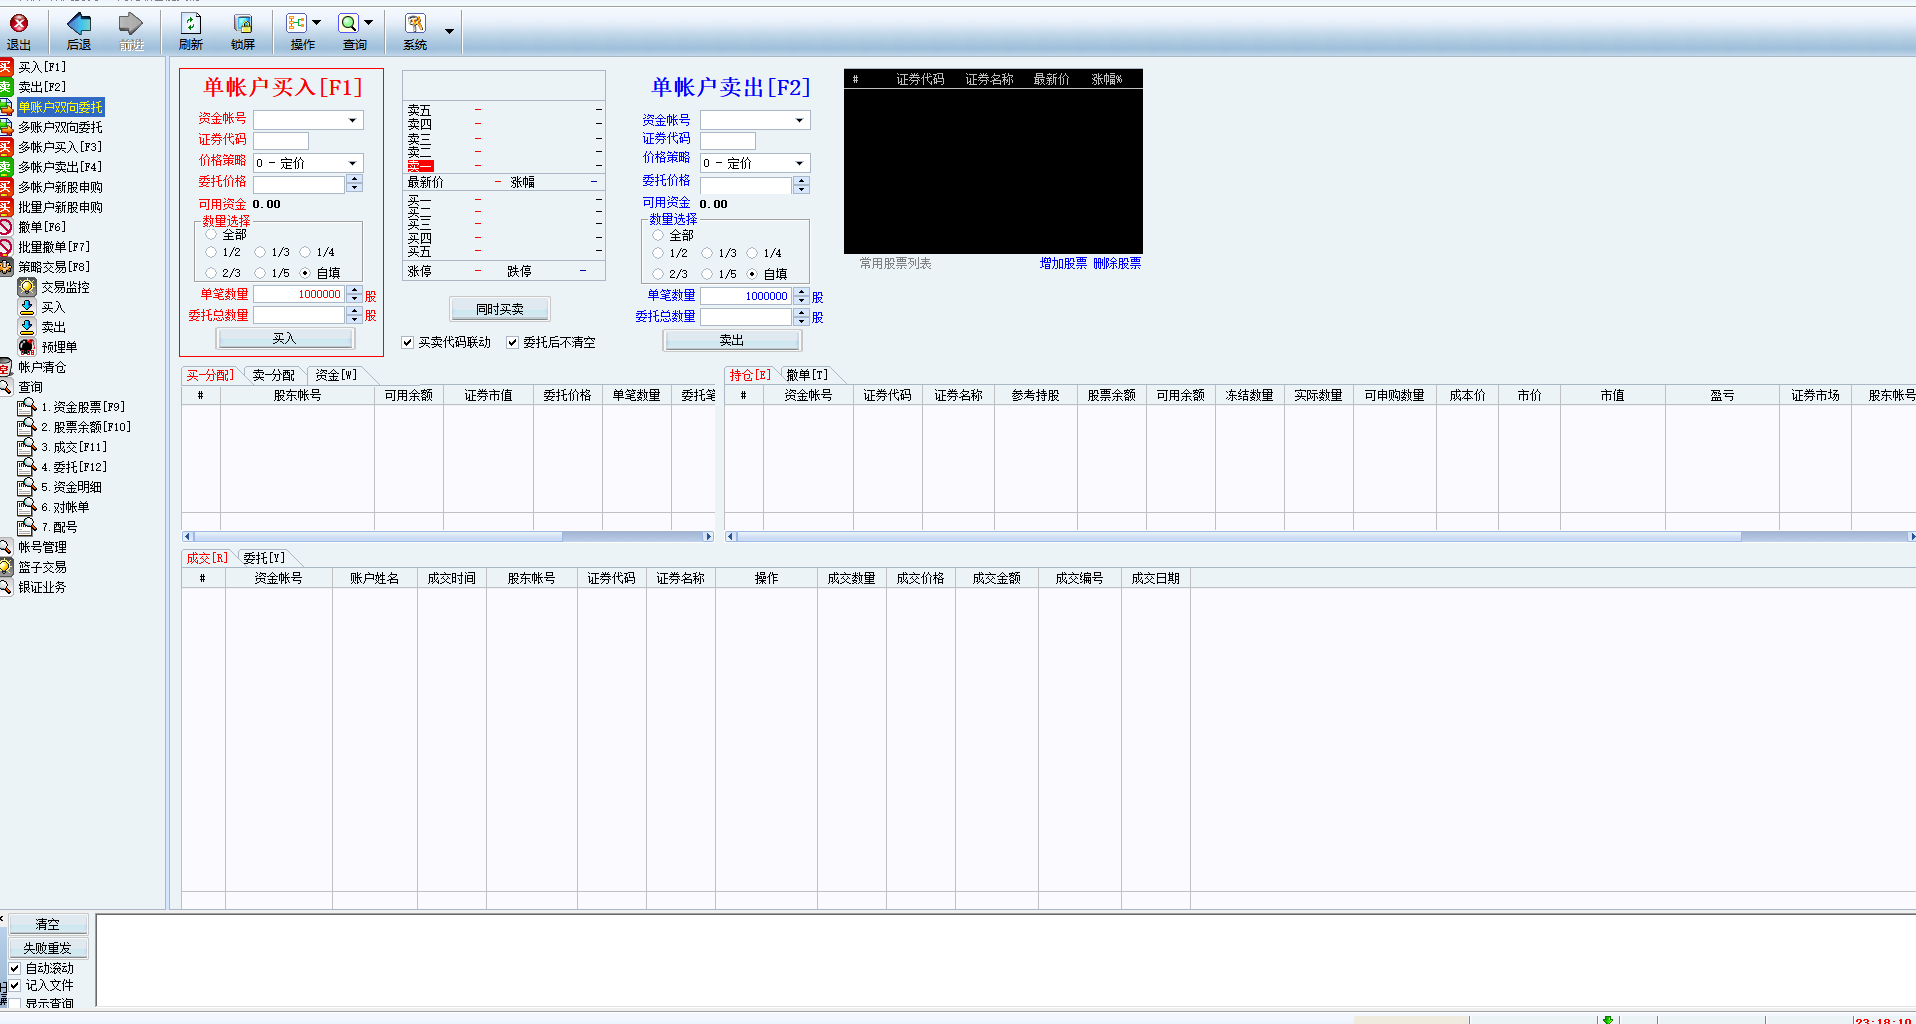Viewport: 1916px width, 1024px height.
Task: Toggle the 买卖代码联动 checkbox
Action: (x=408, y=343)
